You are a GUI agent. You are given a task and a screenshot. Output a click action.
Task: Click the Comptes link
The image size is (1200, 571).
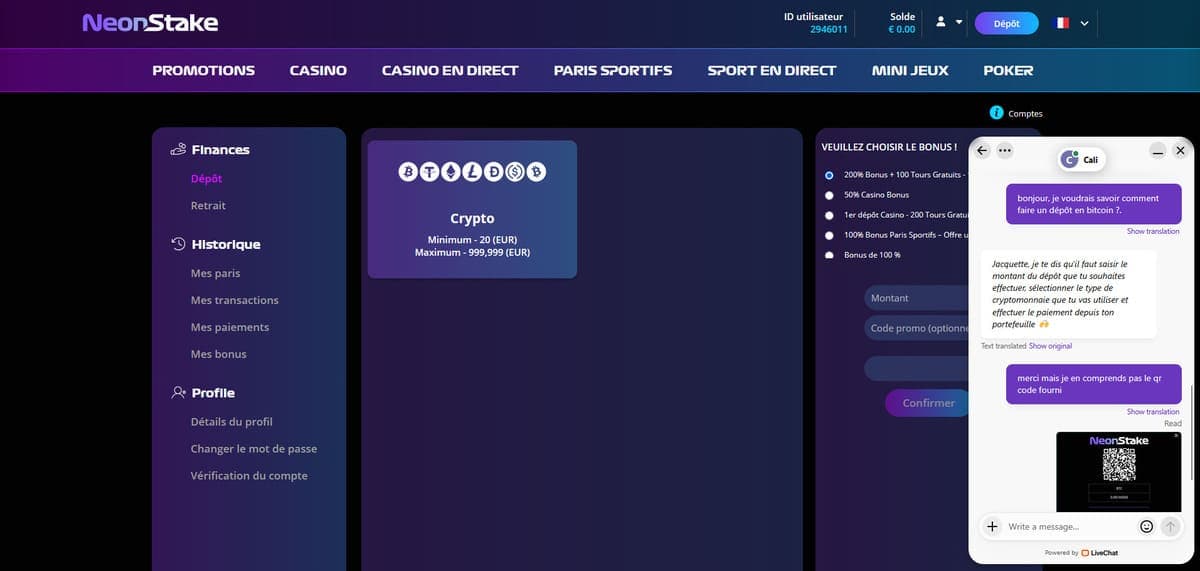(1025, 114)
